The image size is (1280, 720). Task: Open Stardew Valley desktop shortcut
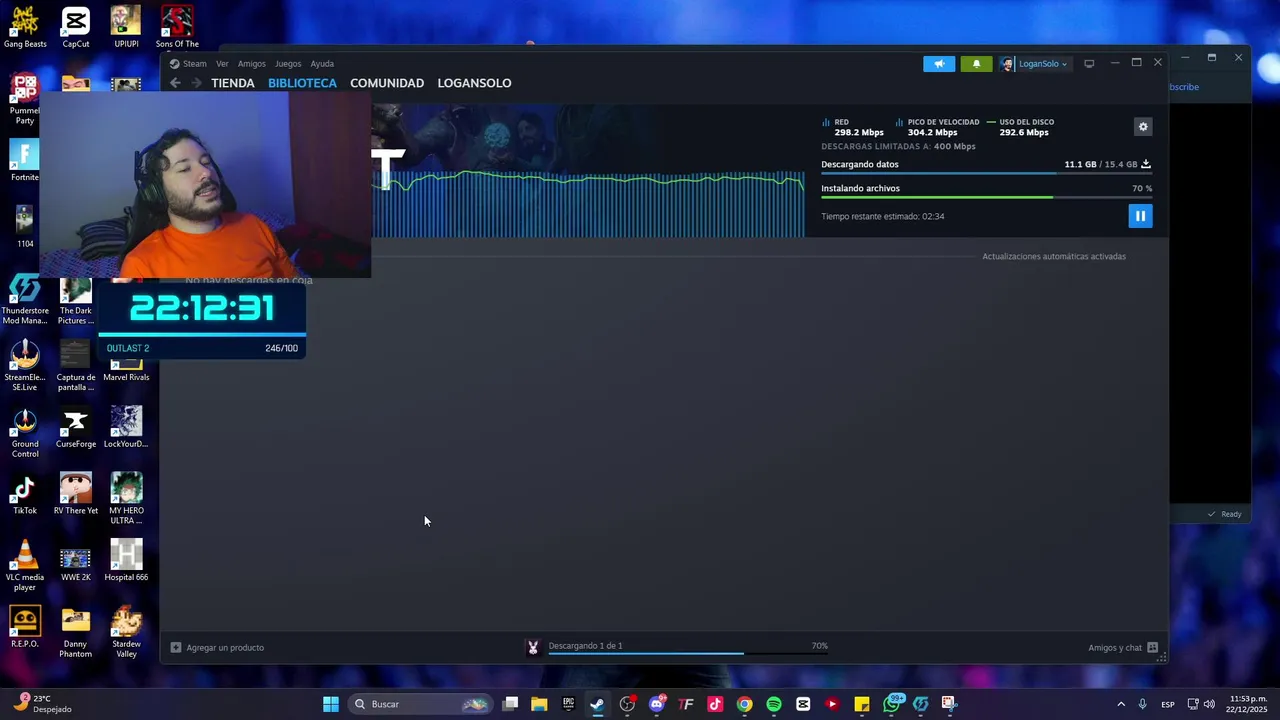point(126,632)
